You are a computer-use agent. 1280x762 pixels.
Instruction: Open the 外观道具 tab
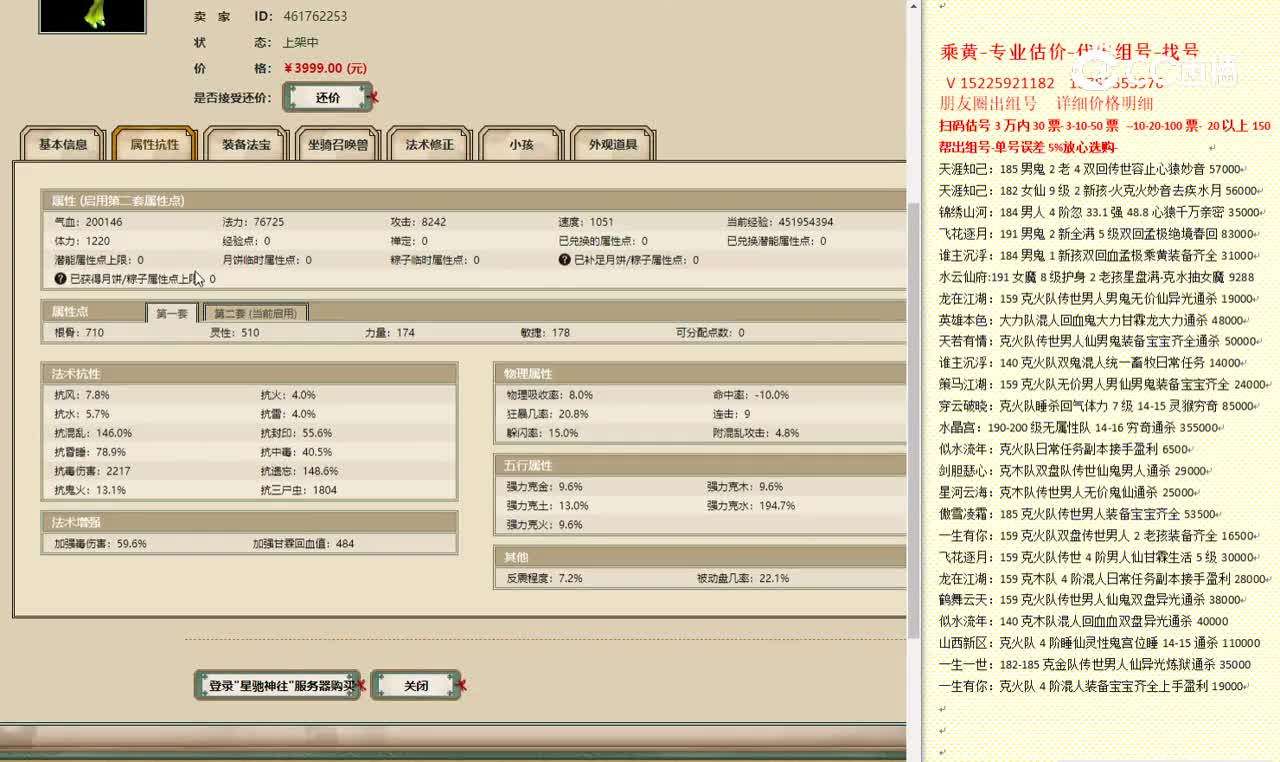612,144
